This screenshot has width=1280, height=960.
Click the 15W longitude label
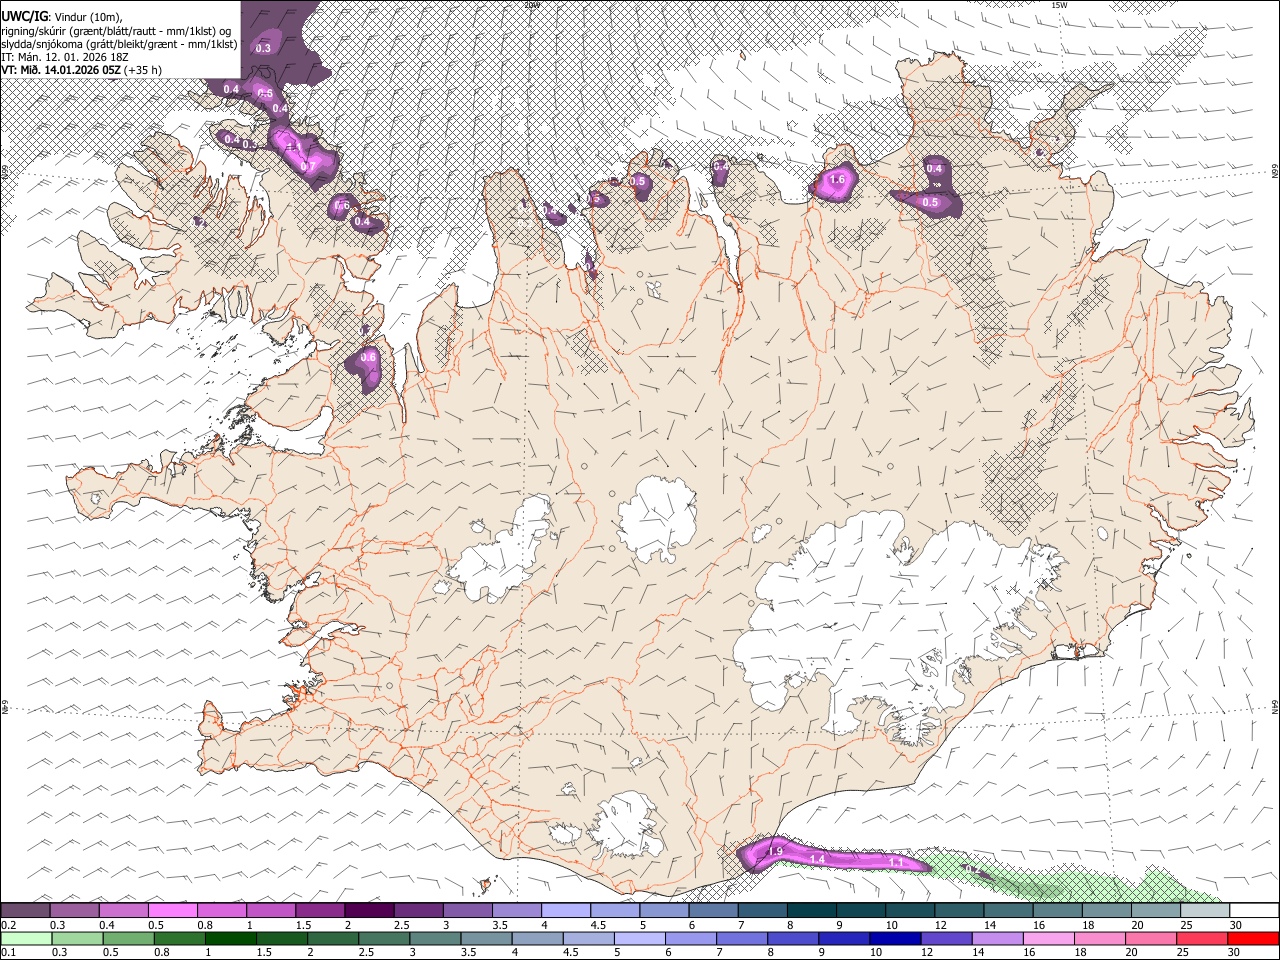coord(1059,5)
